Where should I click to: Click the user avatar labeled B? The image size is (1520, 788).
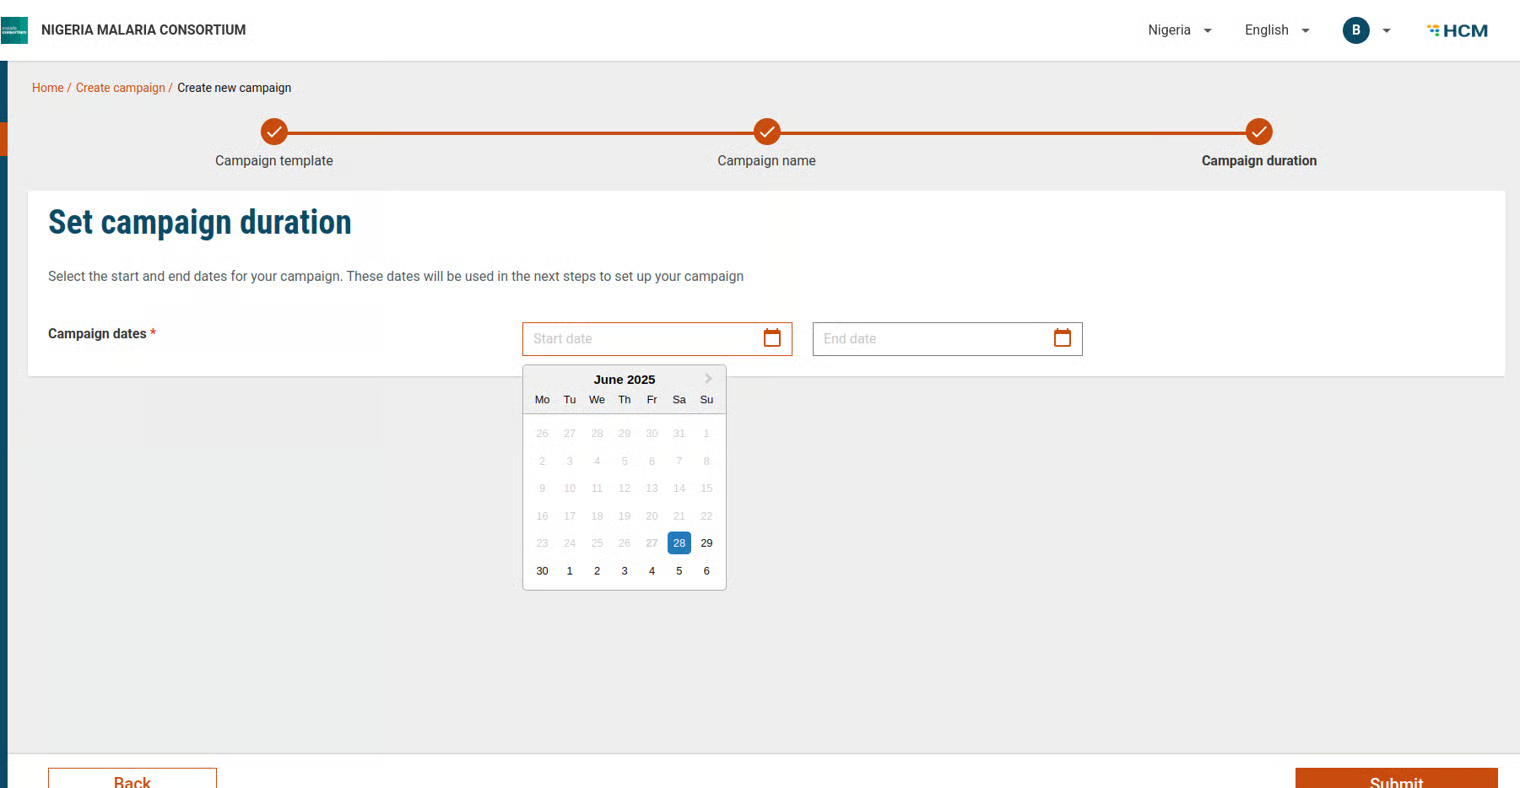[1355, 30]
